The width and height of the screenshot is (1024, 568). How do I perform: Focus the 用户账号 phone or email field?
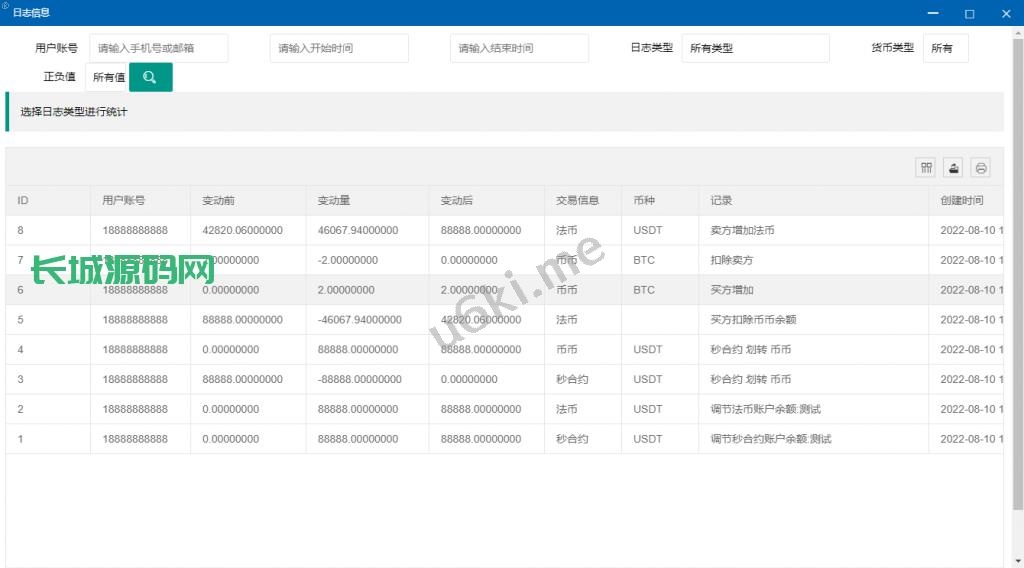158,48
